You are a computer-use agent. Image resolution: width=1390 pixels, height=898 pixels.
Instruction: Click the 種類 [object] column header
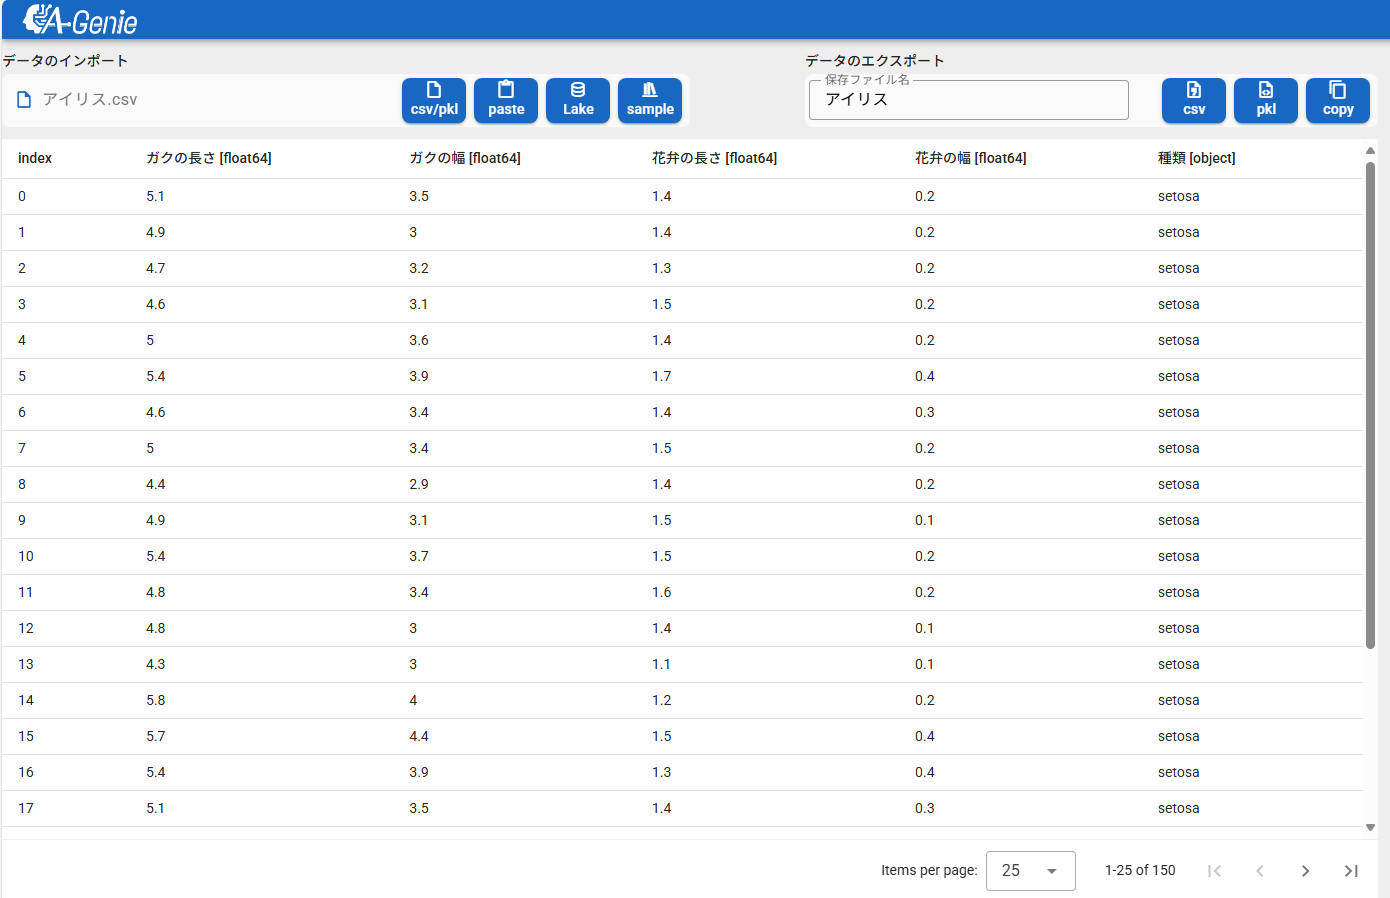tap(1196, 158)
